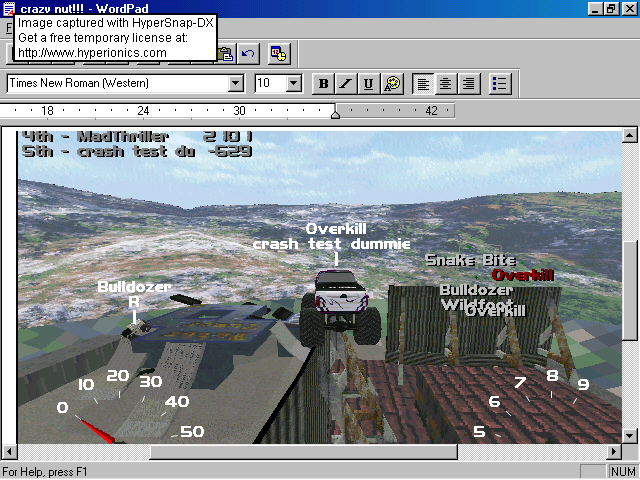Open the WordPad title bar system menu icon
This screenshot has width=640, height=480.
point(9,8)
